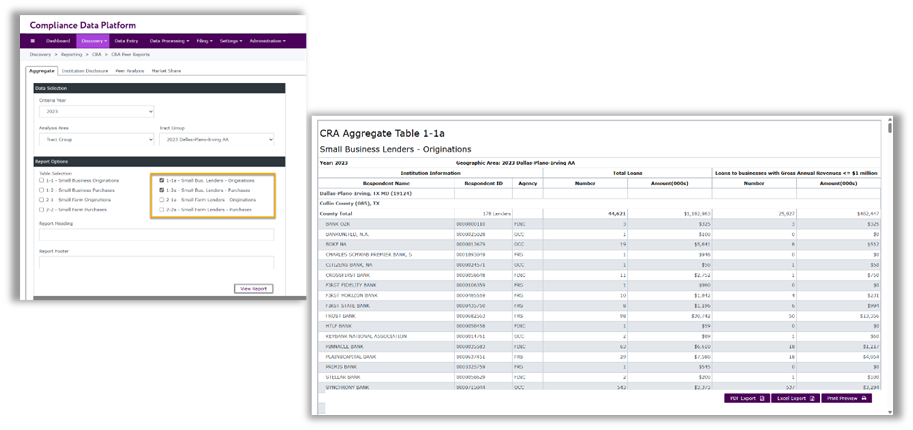The height and width of the screenshot is (430, 913).
Task: Enable 1-1 Small Business Originations checkbox
Action: point(40,181)
